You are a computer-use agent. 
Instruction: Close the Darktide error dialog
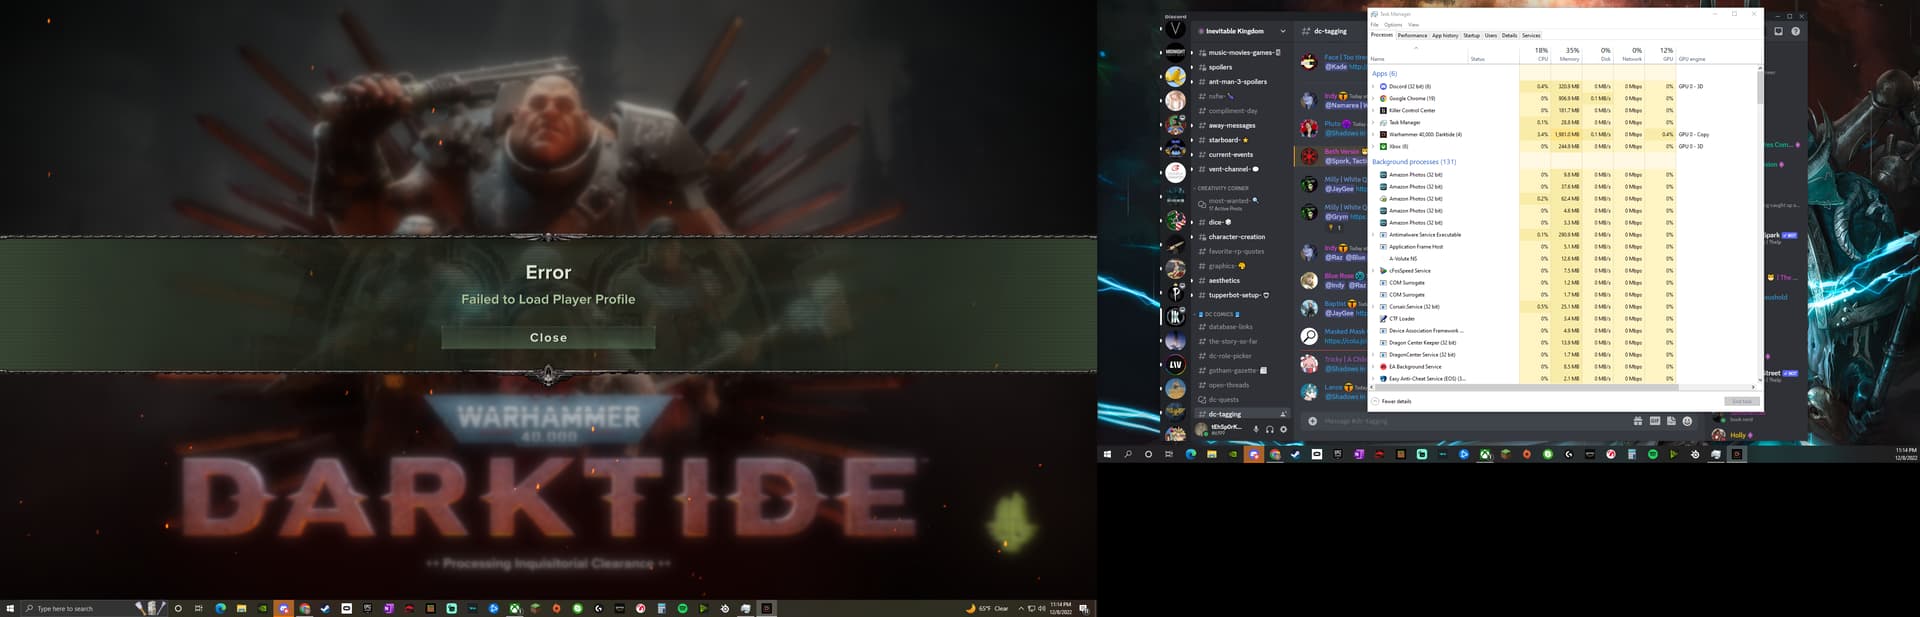coord(548,338)
